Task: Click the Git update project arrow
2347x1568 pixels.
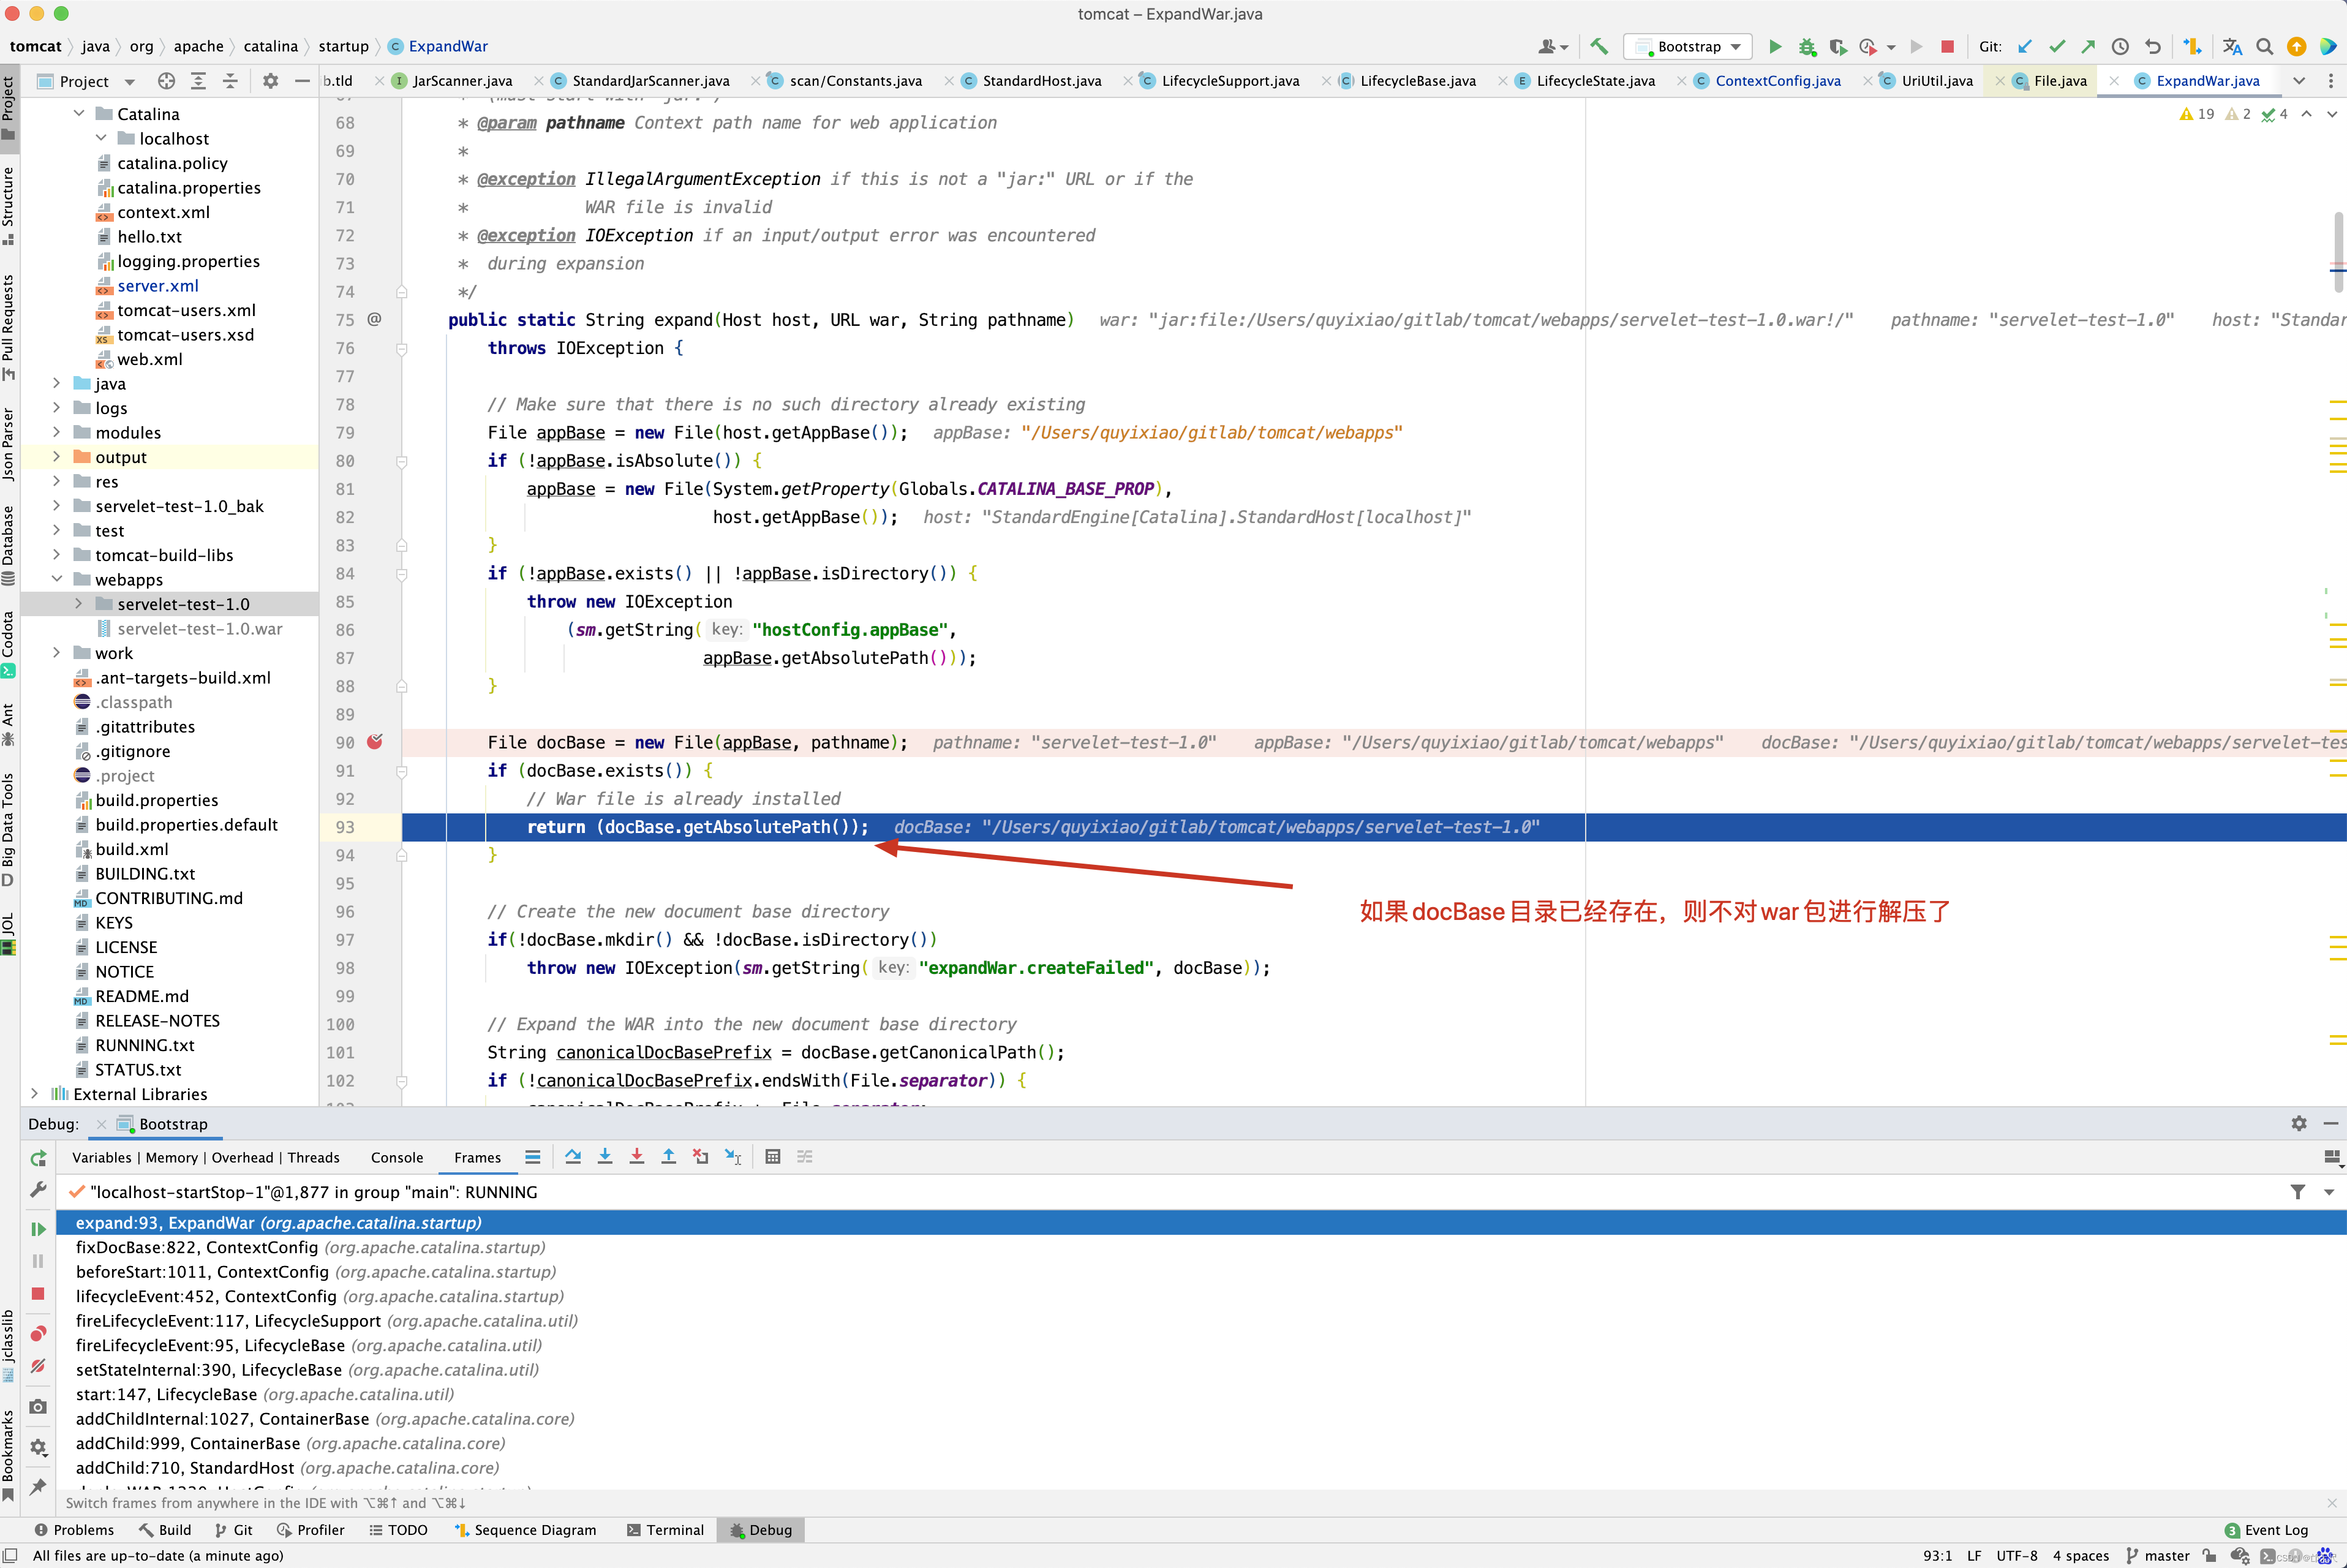Action: tap(2025, 46)
